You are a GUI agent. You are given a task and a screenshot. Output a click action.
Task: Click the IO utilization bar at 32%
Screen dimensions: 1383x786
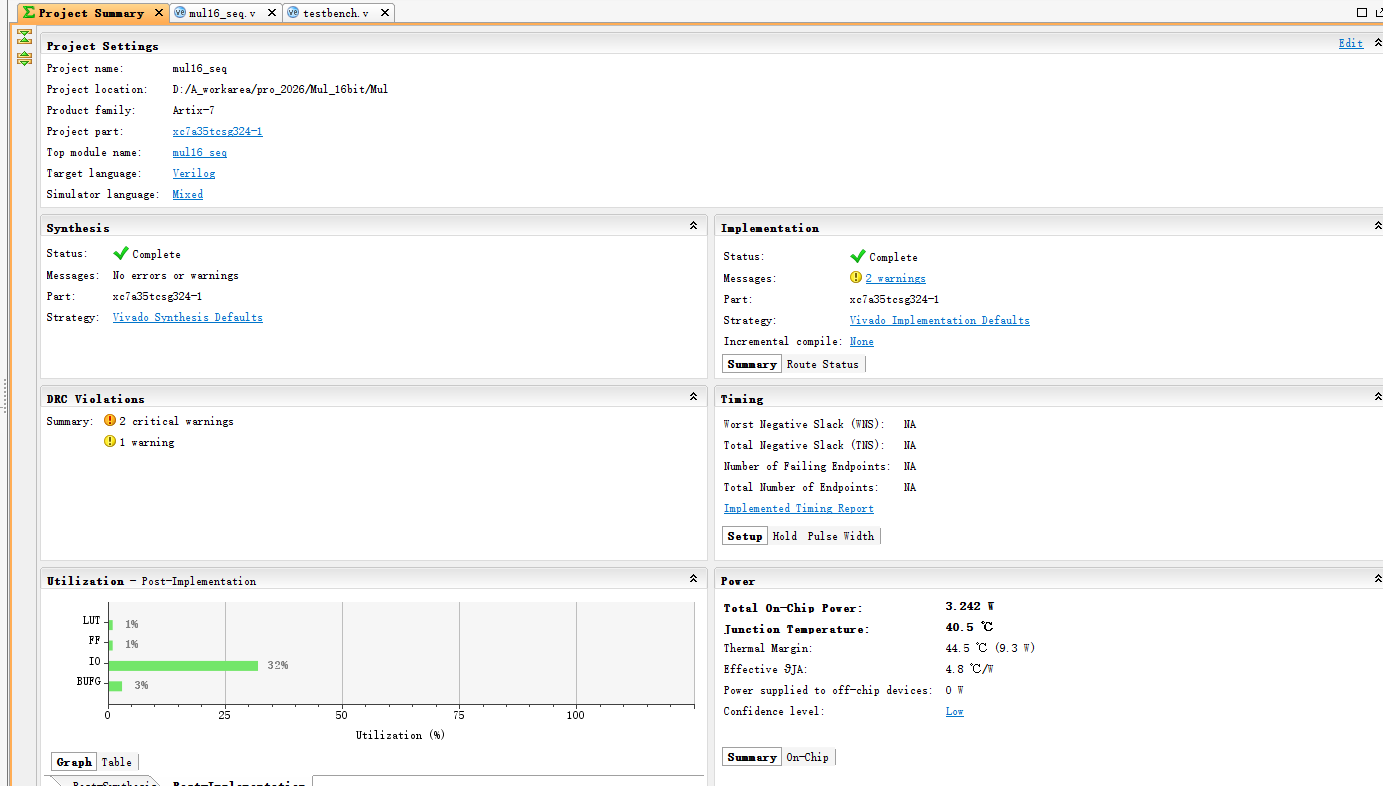tap(183, 665)
